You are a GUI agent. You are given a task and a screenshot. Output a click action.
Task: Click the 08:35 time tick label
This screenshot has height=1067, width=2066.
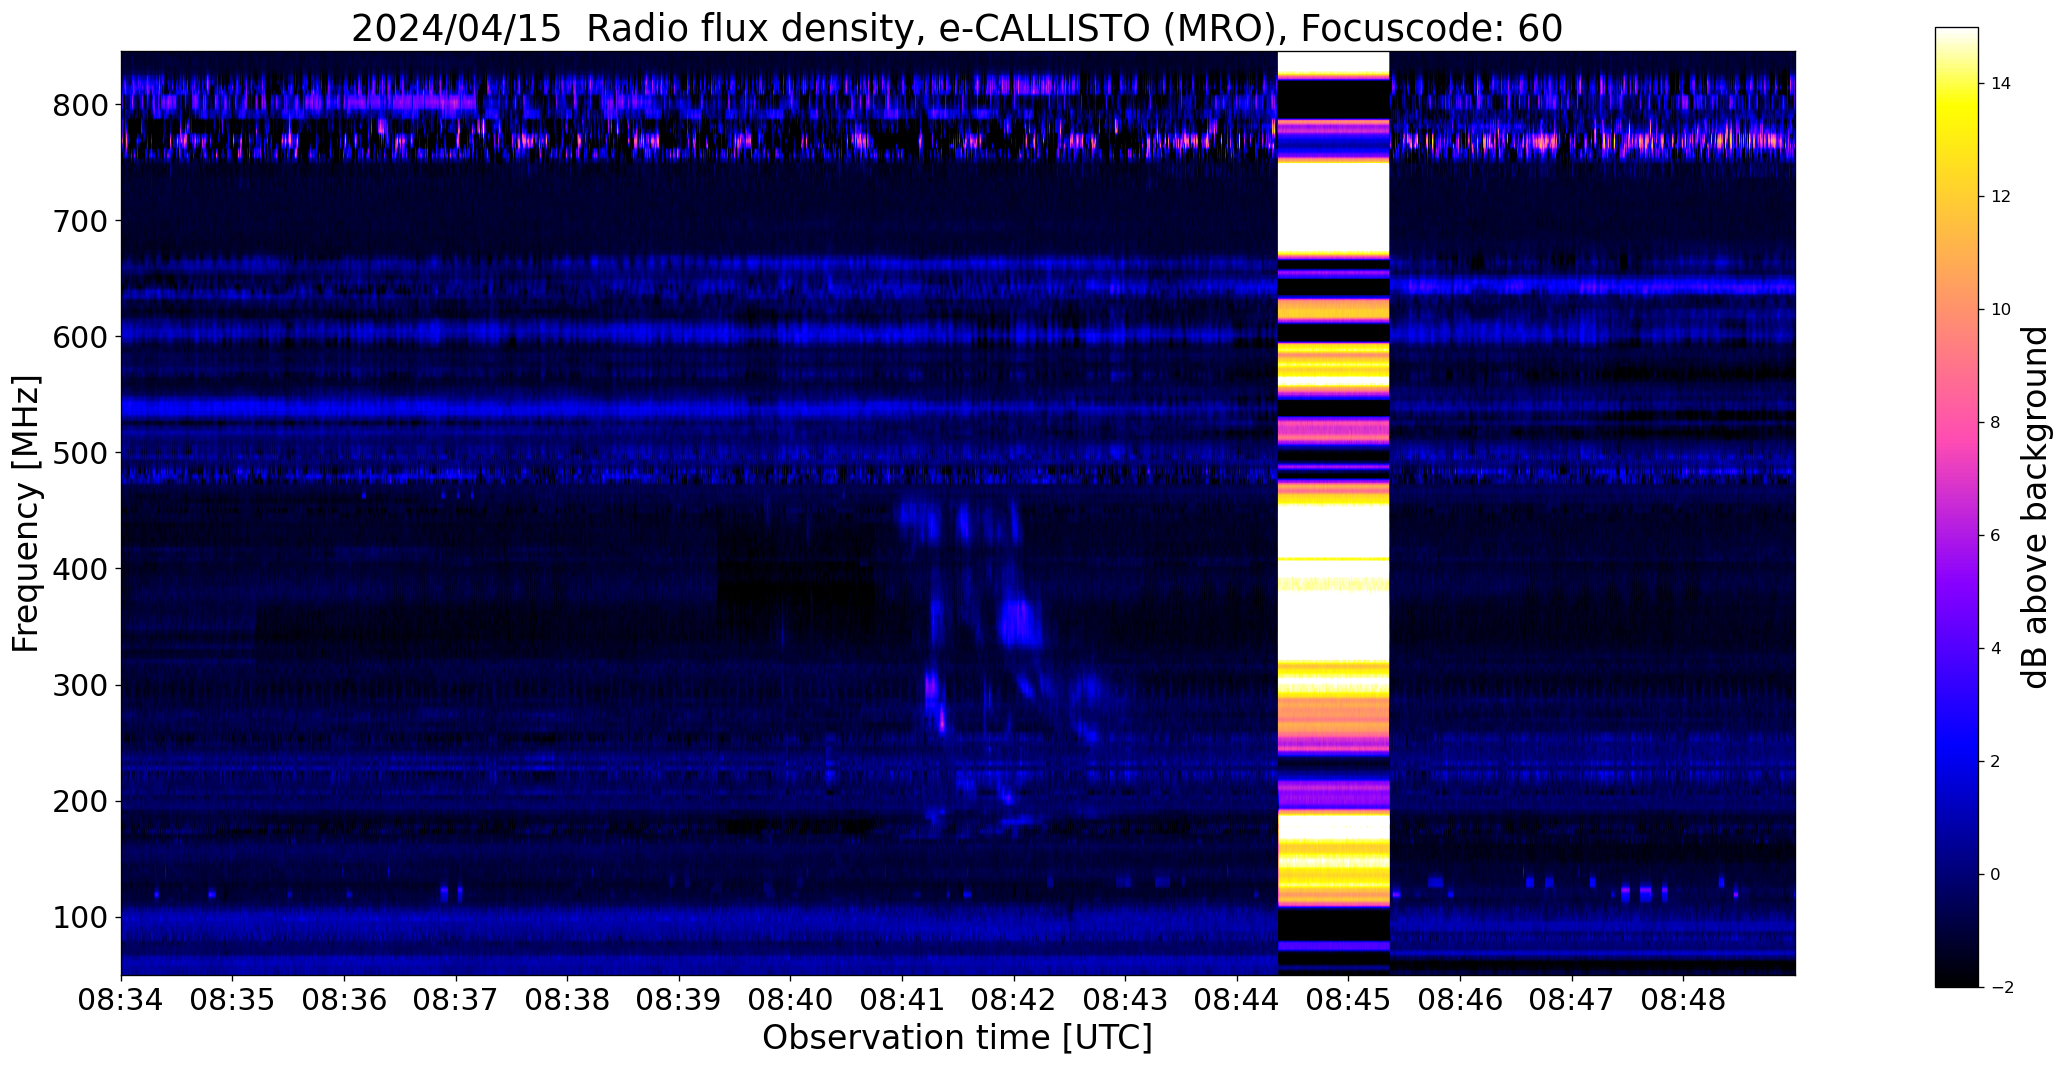(233, 1000)
